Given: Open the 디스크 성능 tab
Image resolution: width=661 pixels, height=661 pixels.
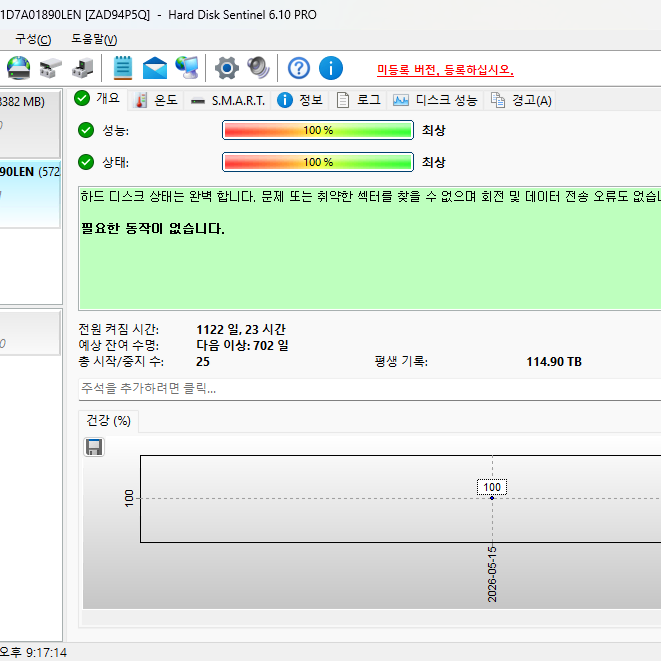Looking at the screenshot, I should click(435, 100).
